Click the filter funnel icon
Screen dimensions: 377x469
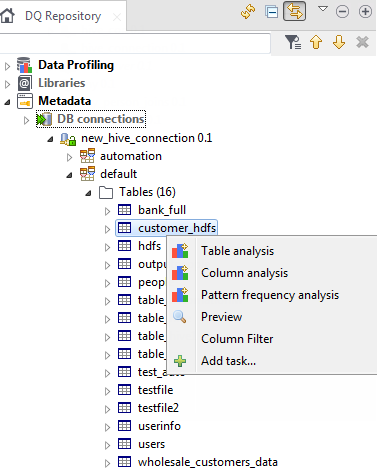point(293,42)
